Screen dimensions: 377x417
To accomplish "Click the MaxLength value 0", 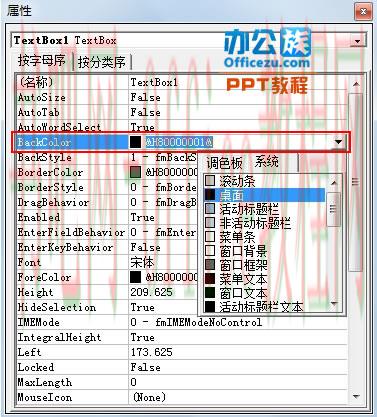I will point(133,382).
